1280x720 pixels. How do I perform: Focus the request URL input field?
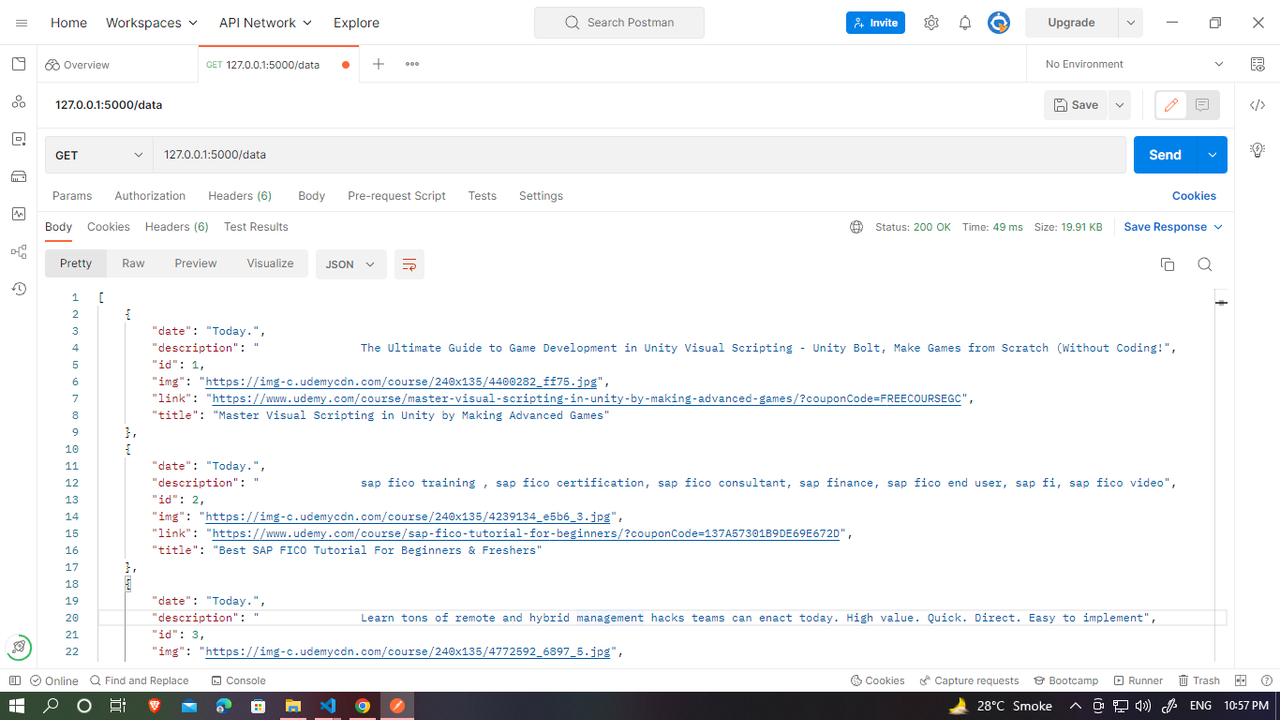[x=639, y=155]
